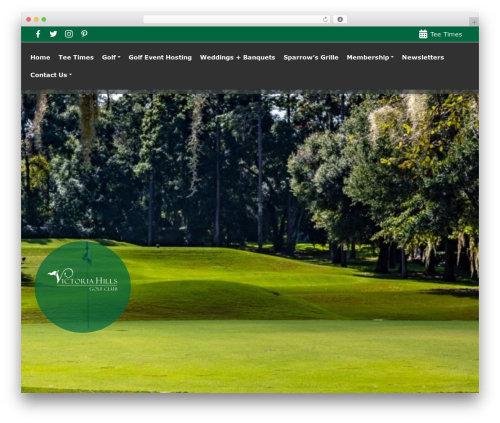Screen dimensions: 500x423
Task: Open the Newsletters page
Action: pyautogui.click(x=423, y=57)
